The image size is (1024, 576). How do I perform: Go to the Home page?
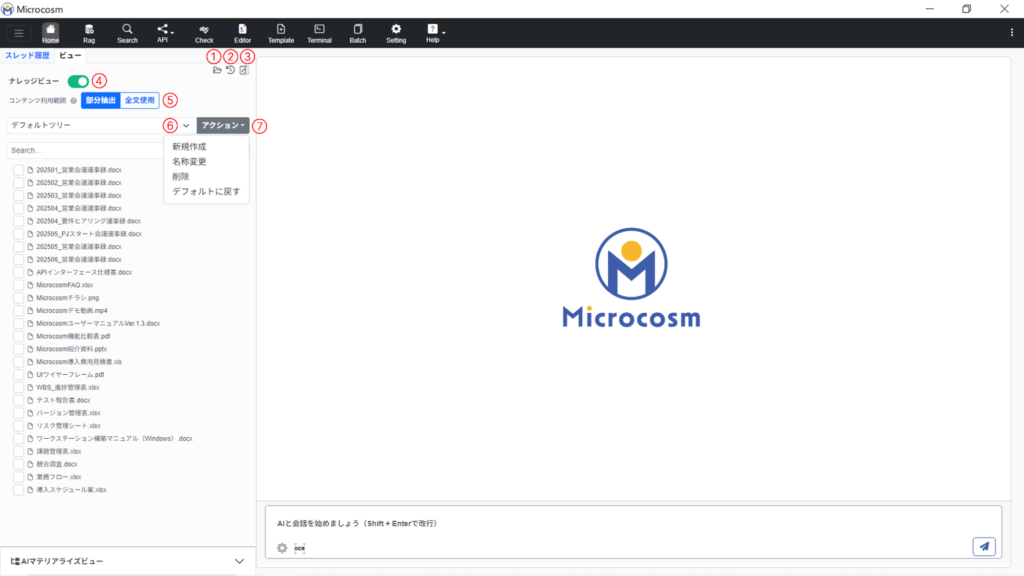click(x=50, y=33)
